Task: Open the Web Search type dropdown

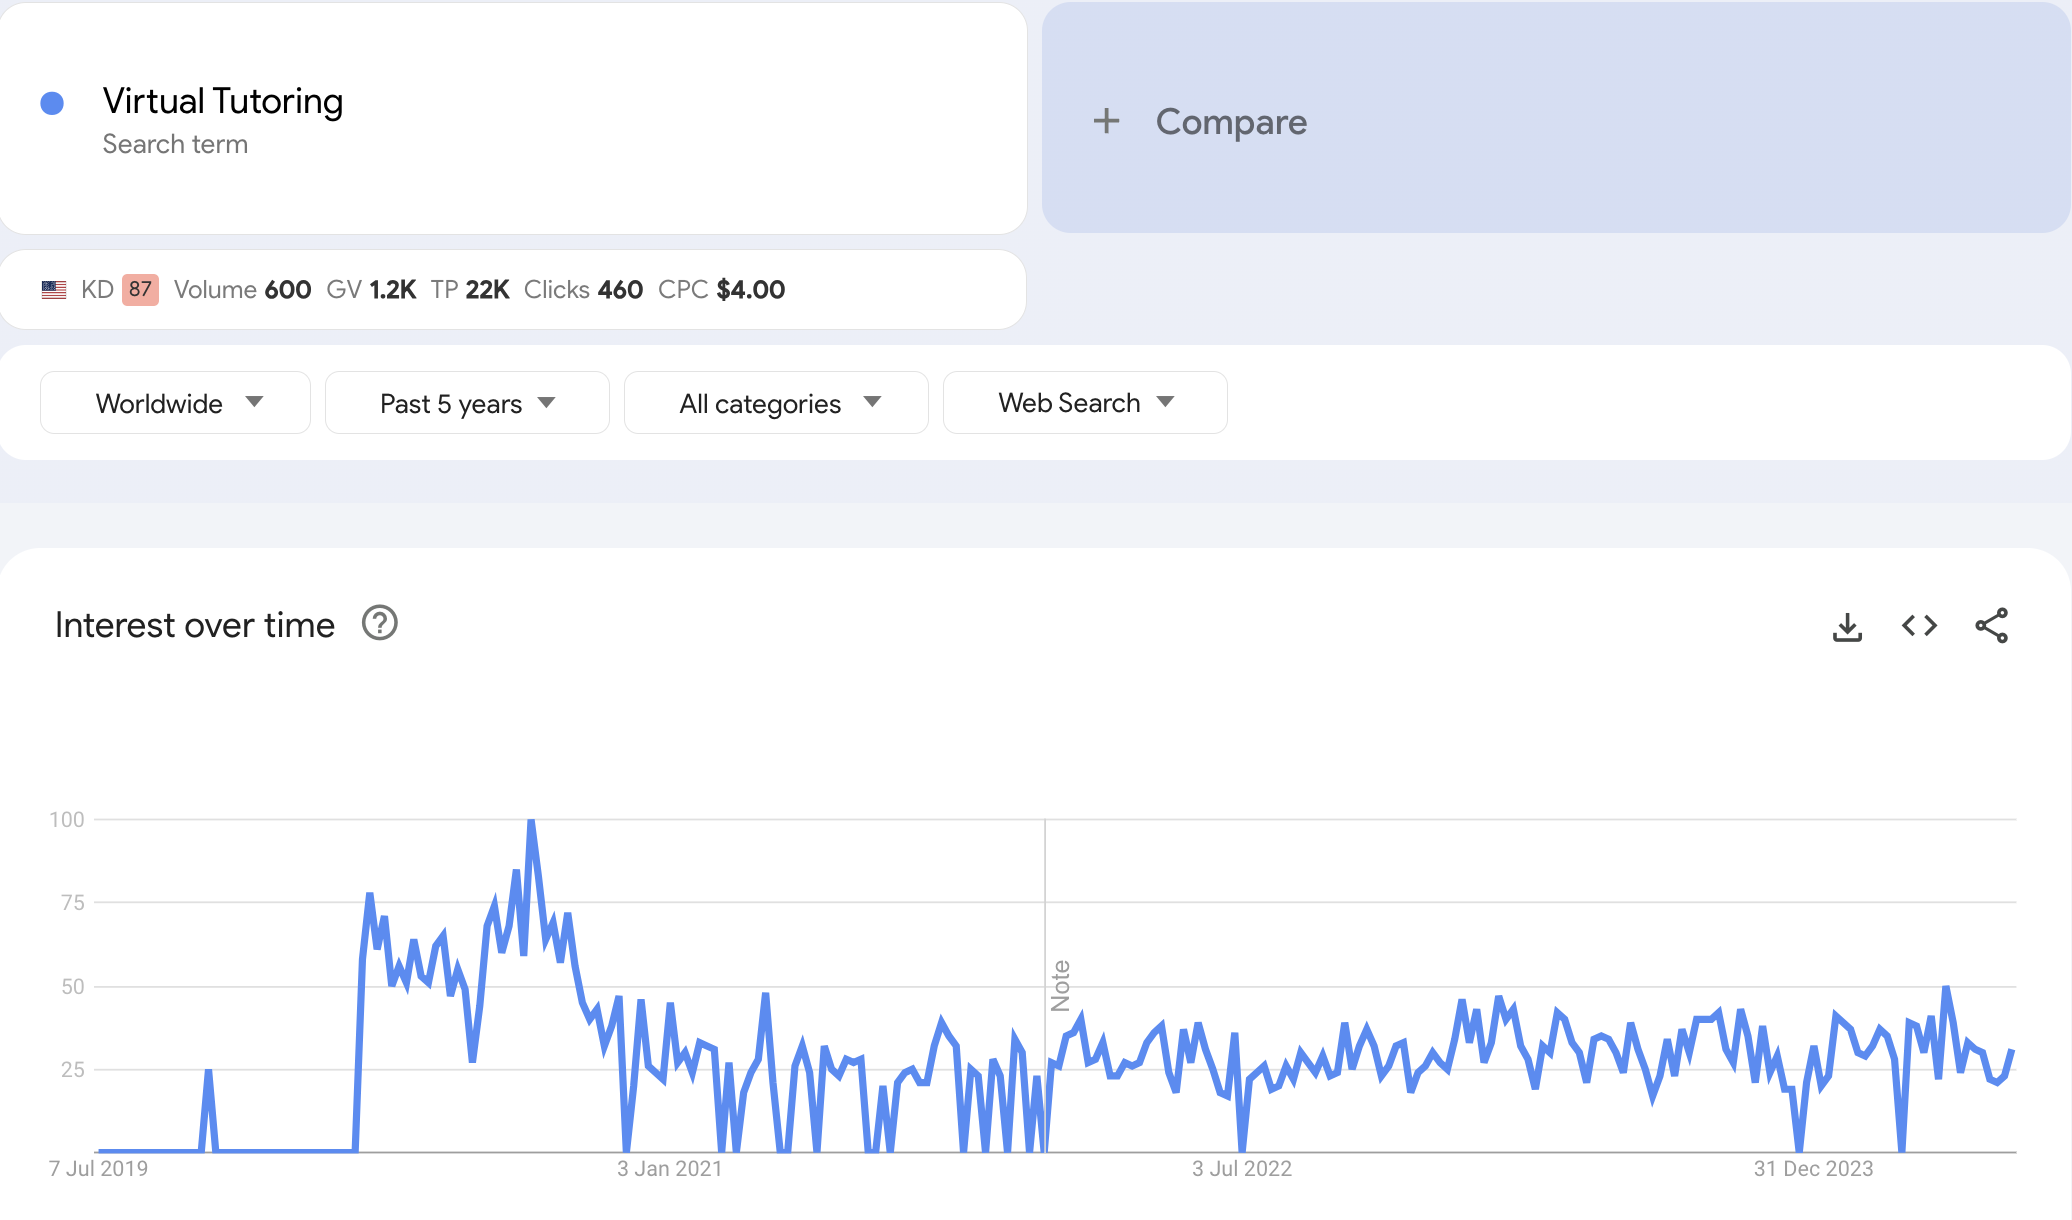Action: pyautogui.click(x=1085, y=403)
